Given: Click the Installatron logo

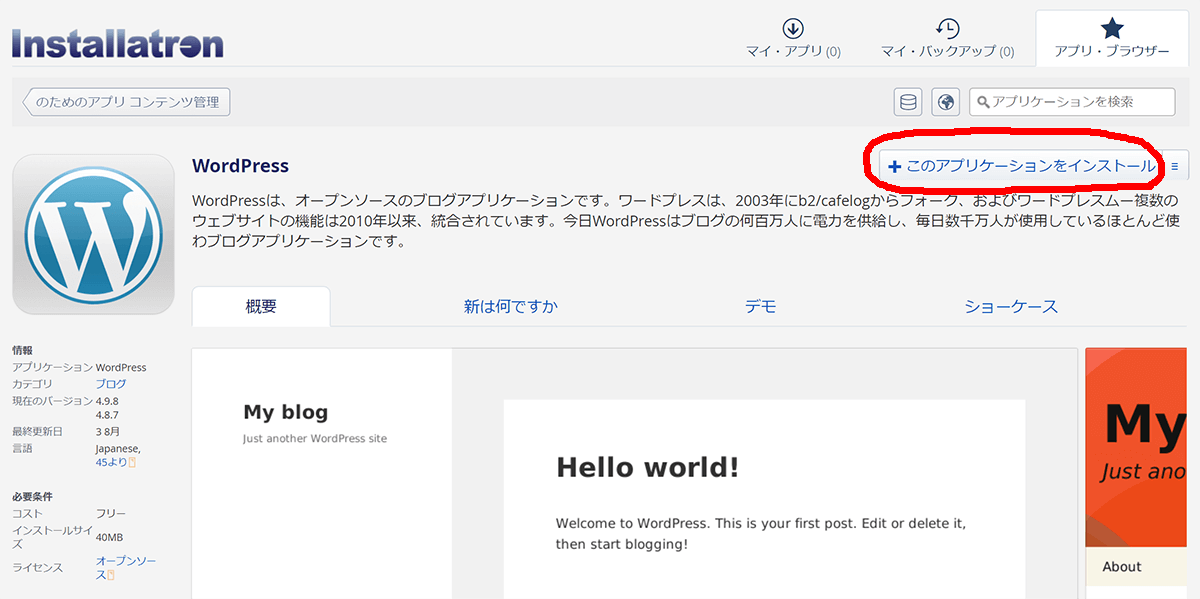Looking at the screenshot, I should point(118,44).
